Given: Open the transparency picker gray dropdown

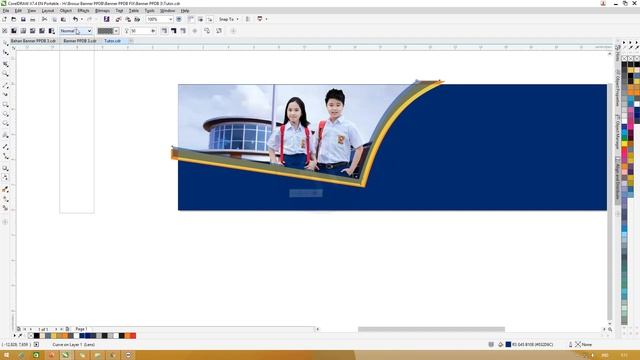Looking at the screenshot, I should tap(108, 31).
